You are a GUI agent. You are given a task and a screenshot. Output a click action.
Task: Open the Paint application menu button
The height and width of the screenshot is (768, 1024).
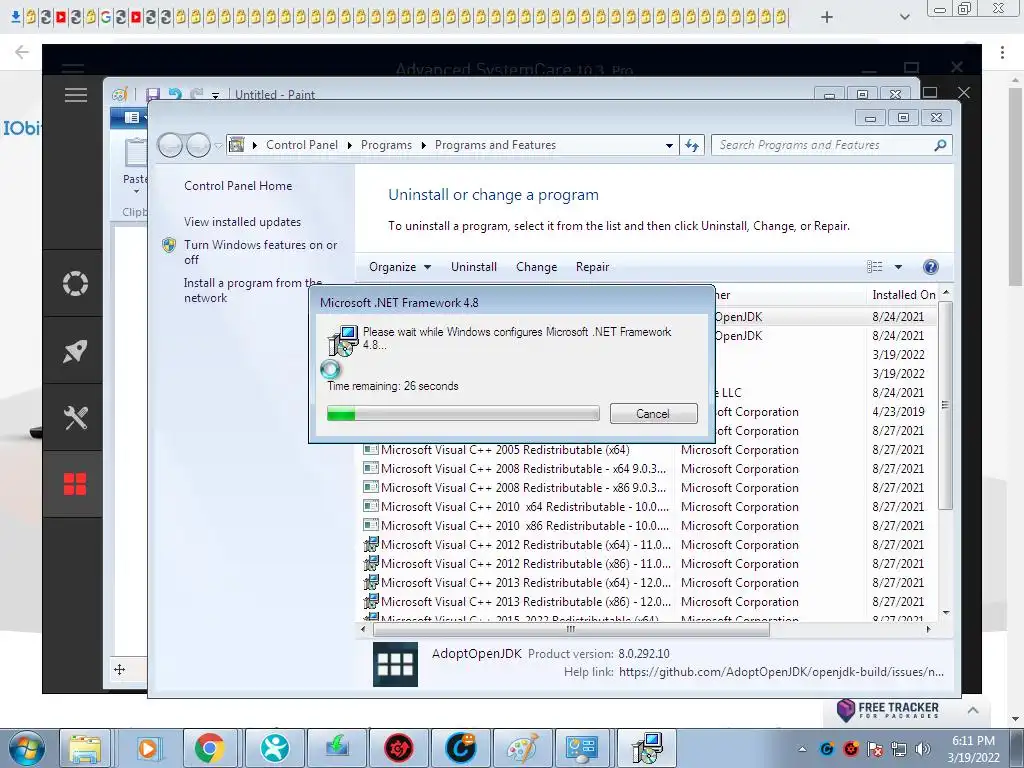coord(132,118)
